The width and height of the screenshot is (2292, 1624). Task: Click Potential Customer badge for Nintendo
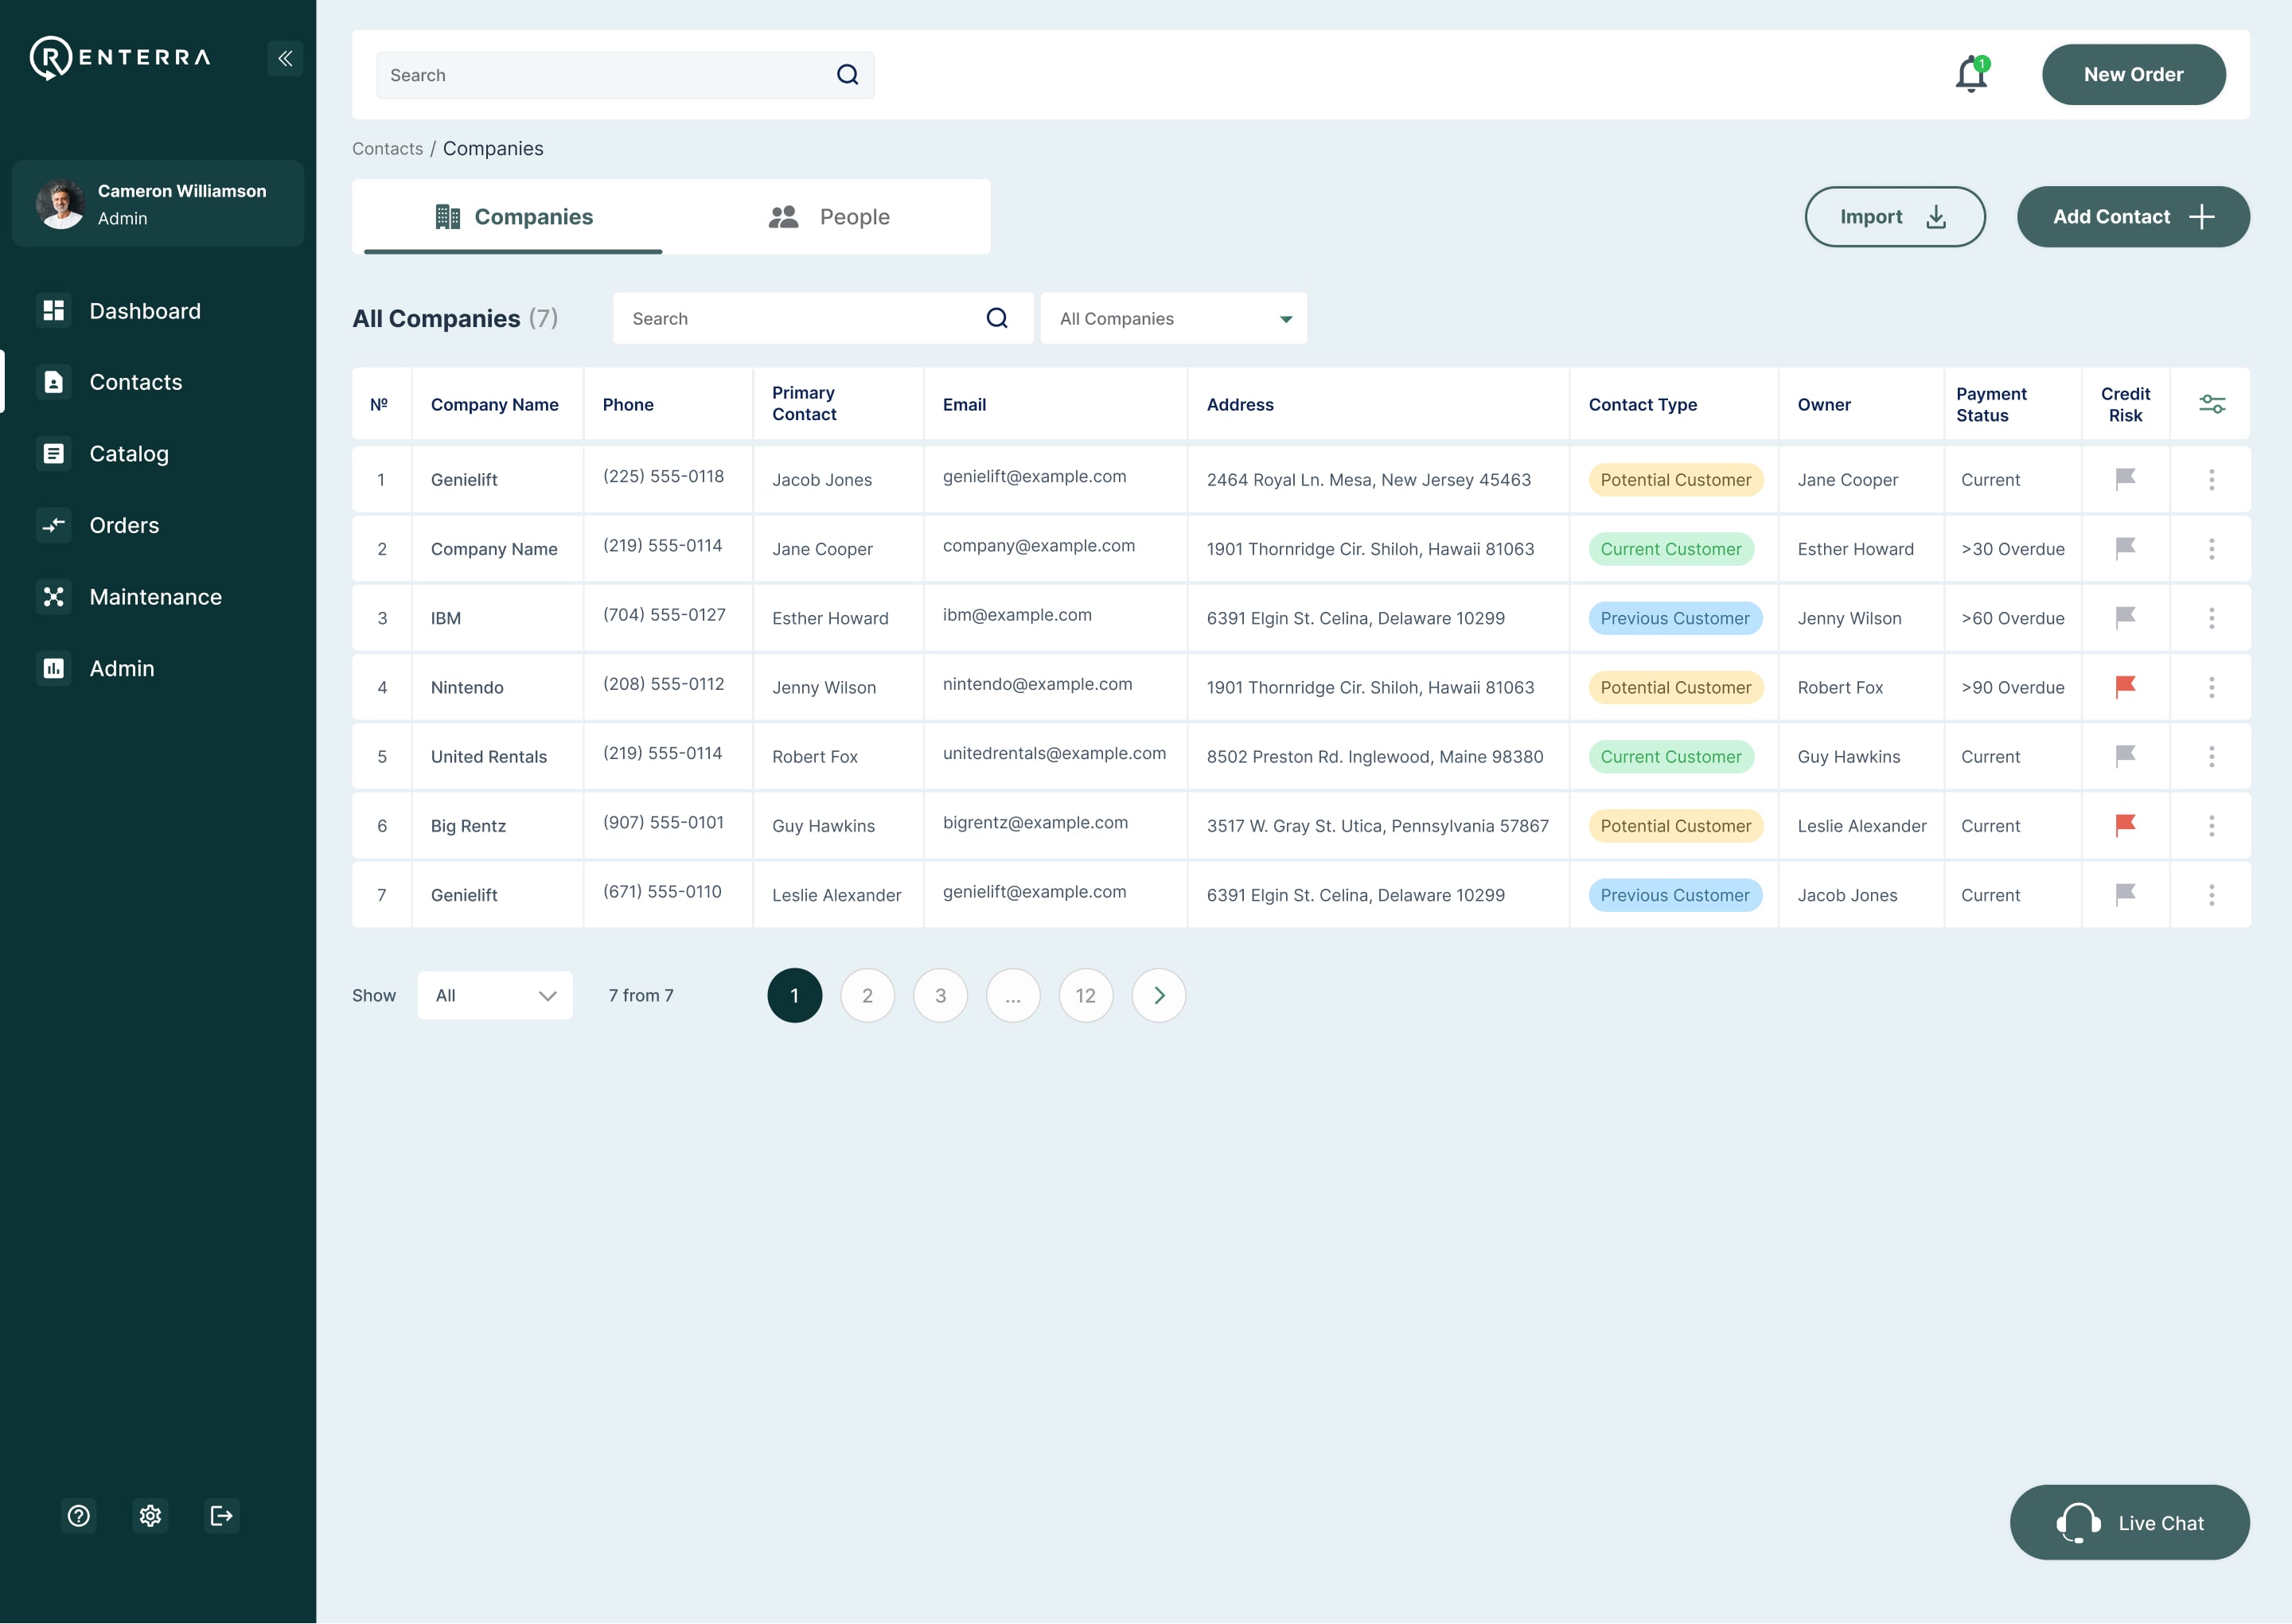1675,687
